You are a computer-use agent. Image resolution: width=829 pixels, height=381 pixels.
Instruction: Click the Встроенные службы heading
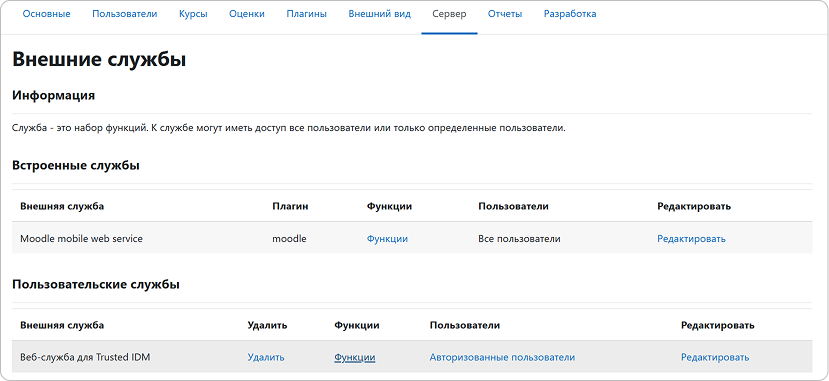pos(76,165)
